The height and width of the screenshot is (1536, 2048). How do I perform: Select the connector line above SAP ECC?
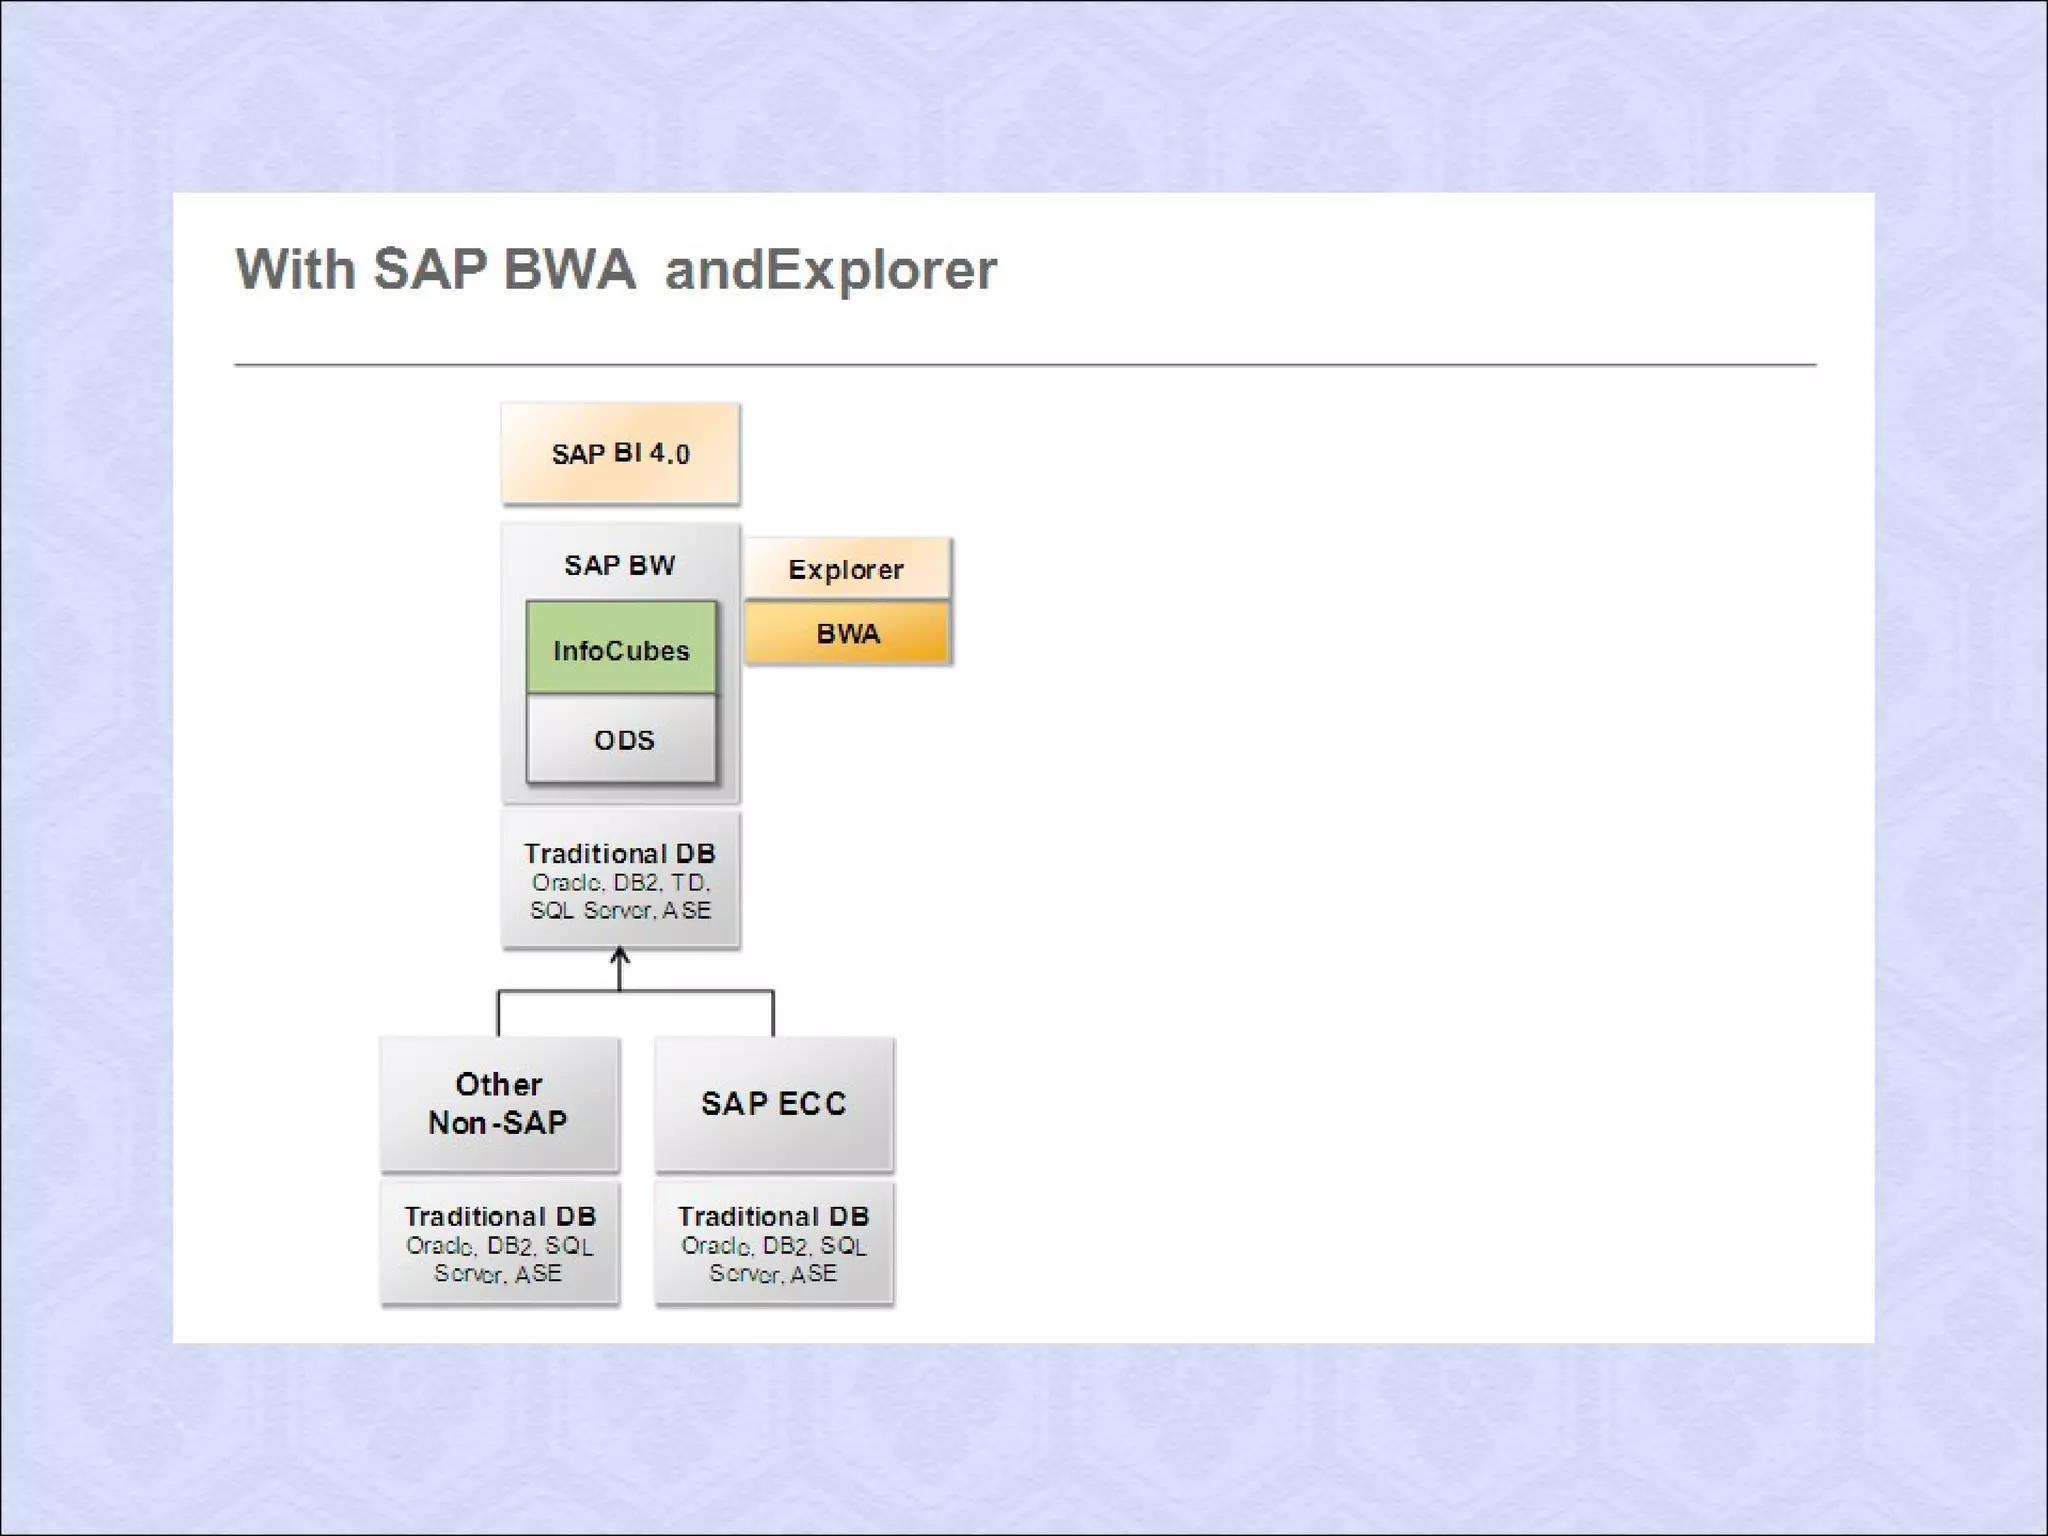point(773,1012)
